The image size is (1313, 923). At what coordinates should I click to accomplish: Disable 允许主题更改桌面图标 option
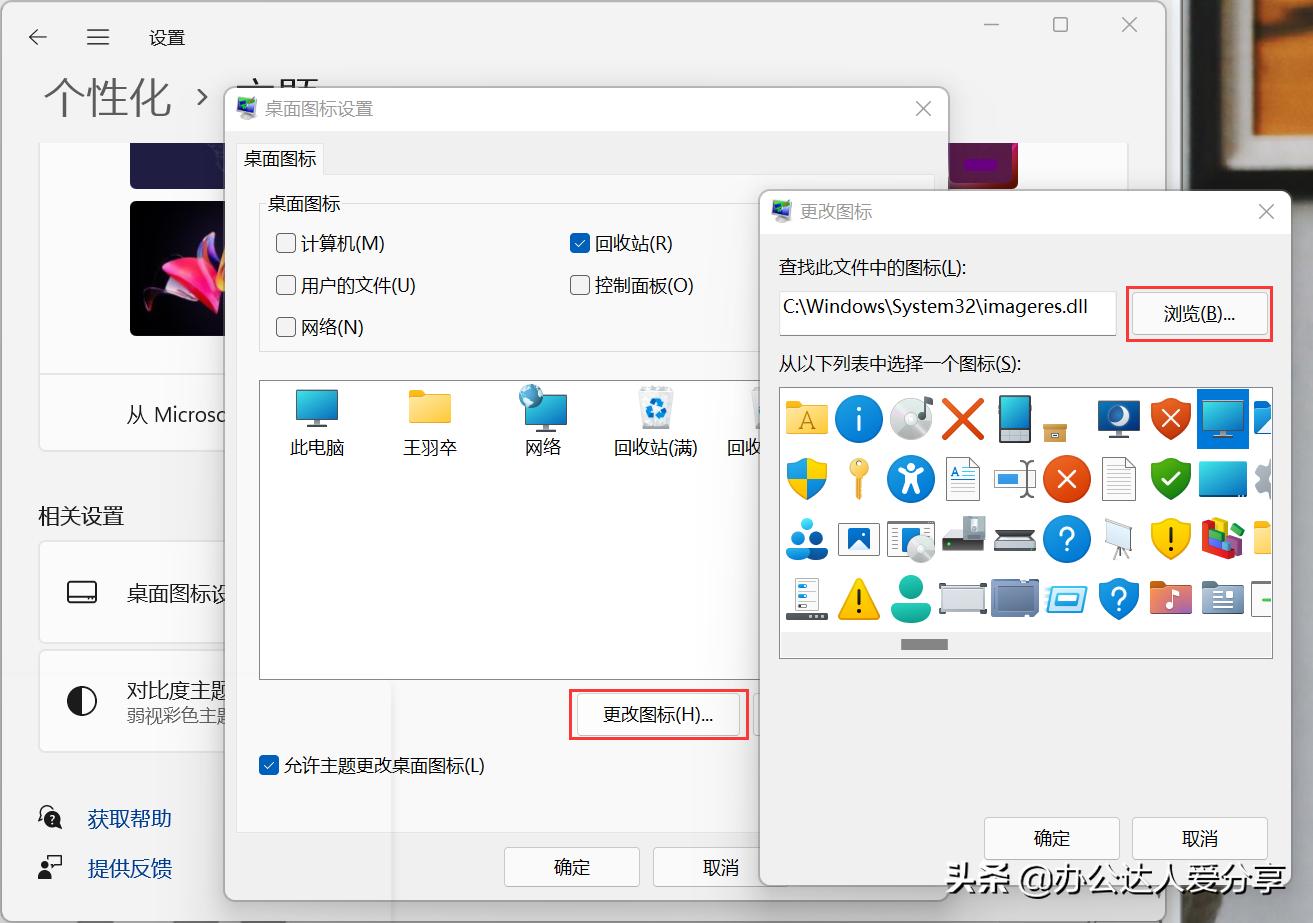pyautogui.click(x=268, y=765)
